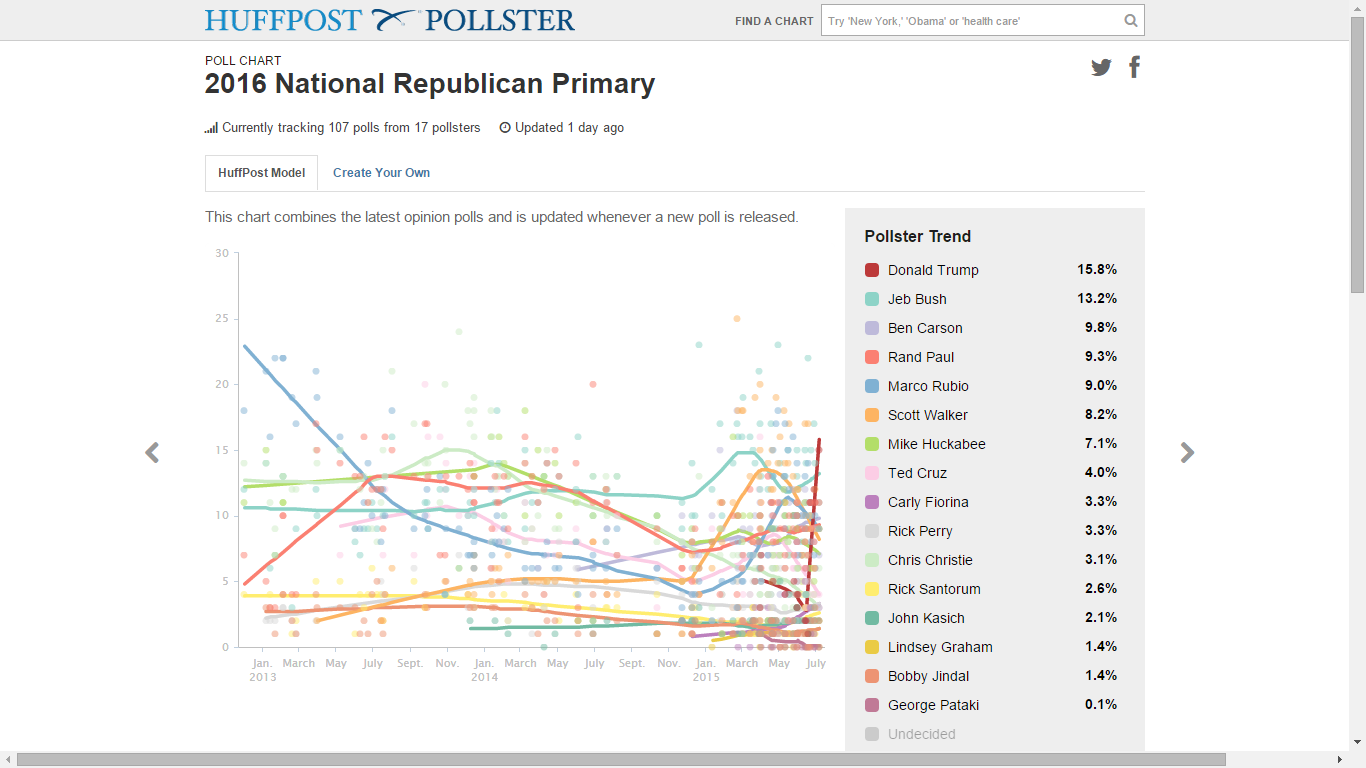Click the polls tracking bars icon
The image size is (1366, 768).
click(x=211, y=128)
